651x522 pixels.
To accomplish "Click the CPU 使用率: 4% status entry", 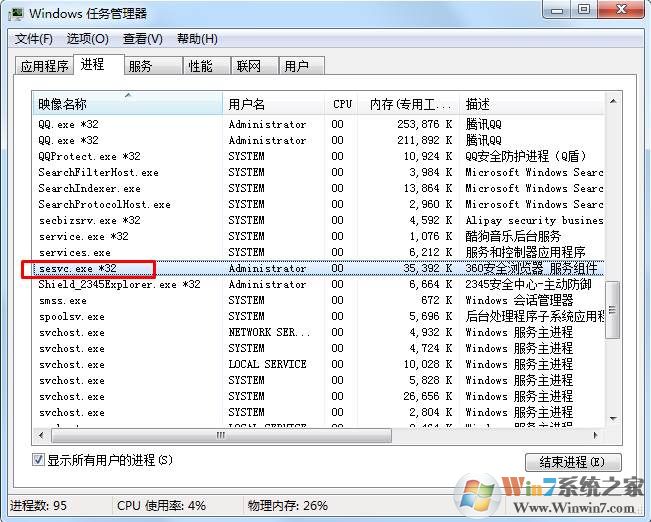I will tap(162, 505).
